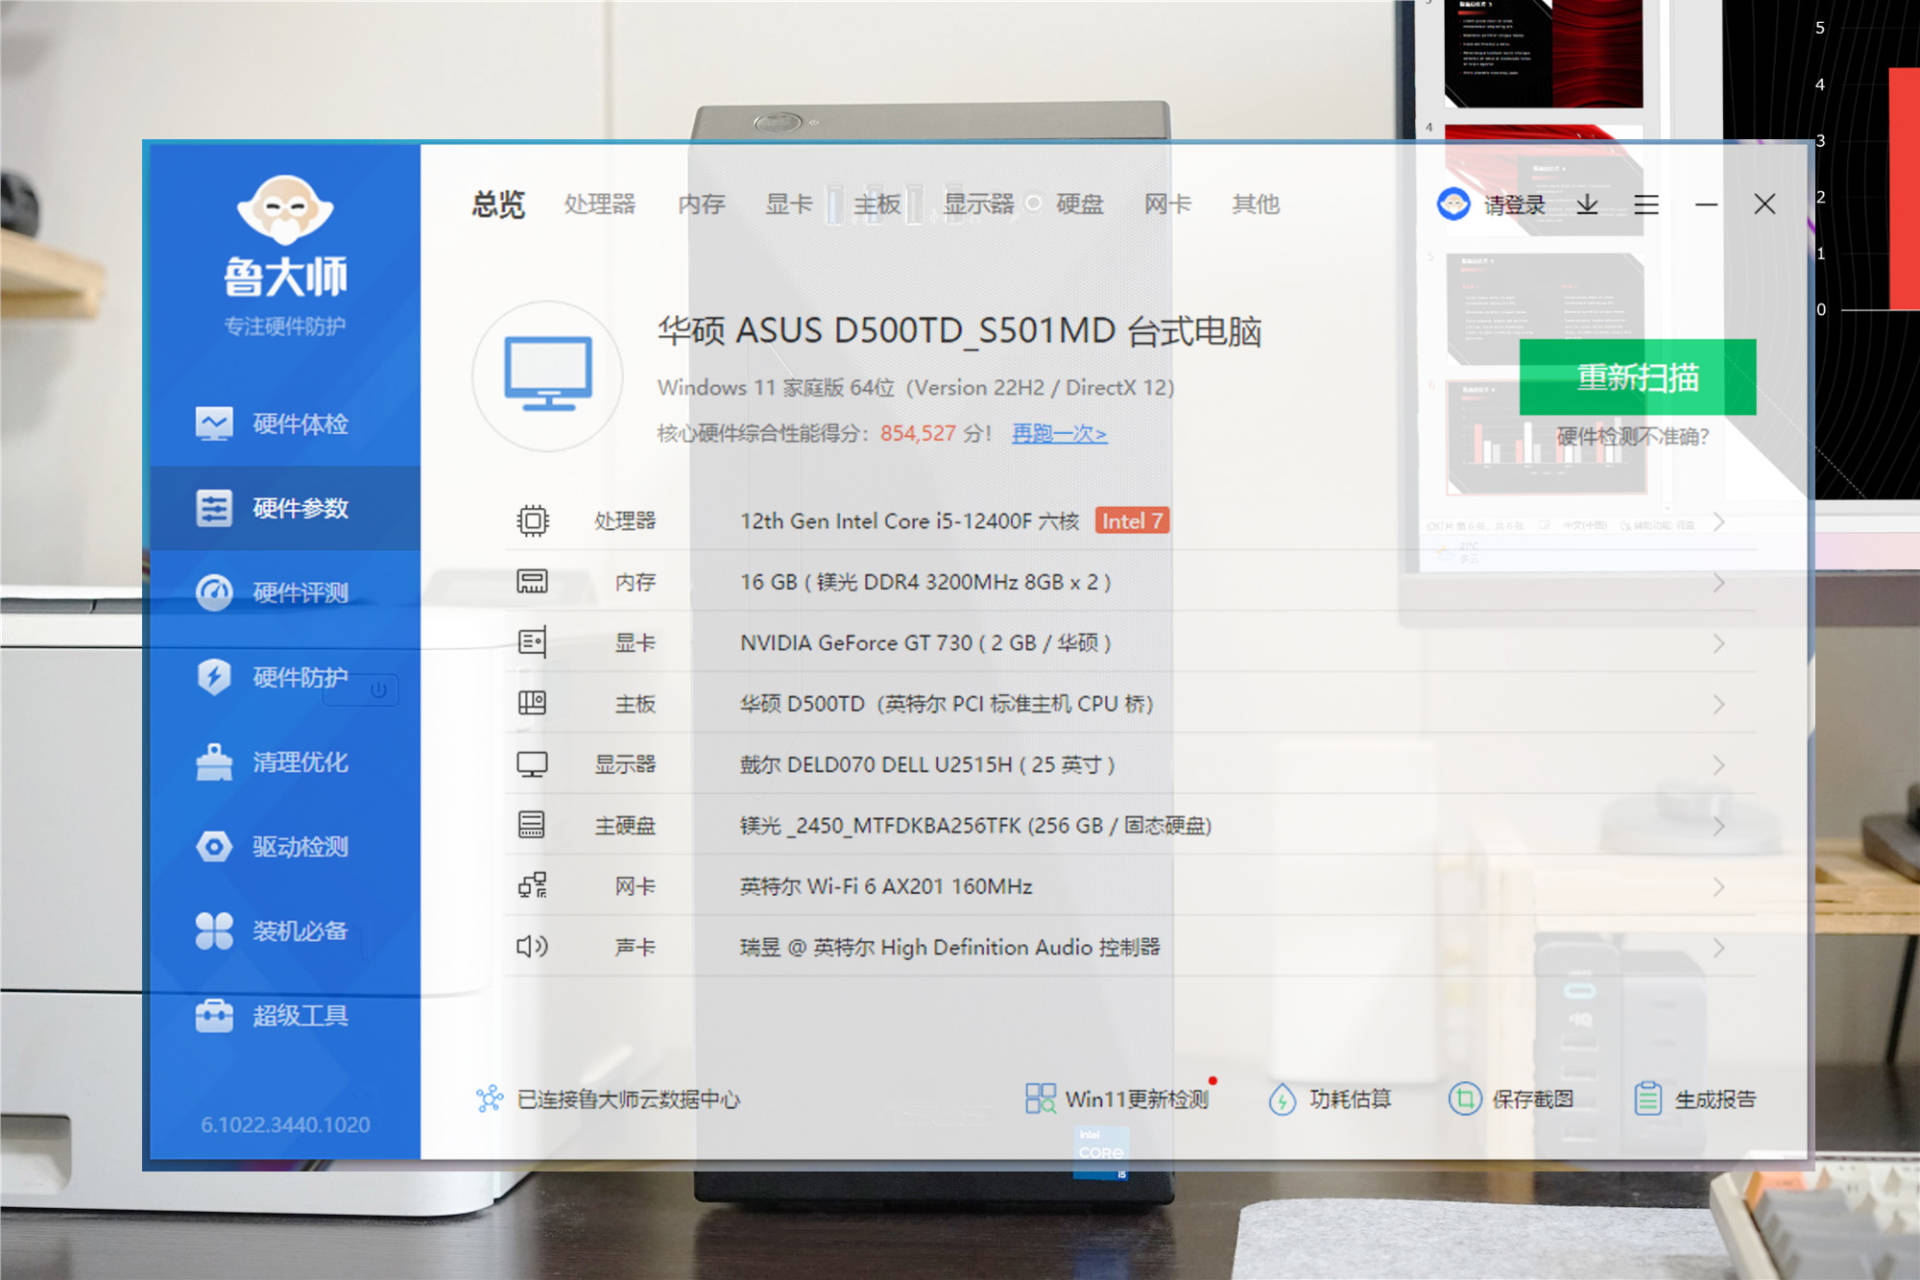Click the 处理器 CPU chip icon
The height and width of the screenshot is (1280, 1920).
pyautogui.click(x=532, y=521)
